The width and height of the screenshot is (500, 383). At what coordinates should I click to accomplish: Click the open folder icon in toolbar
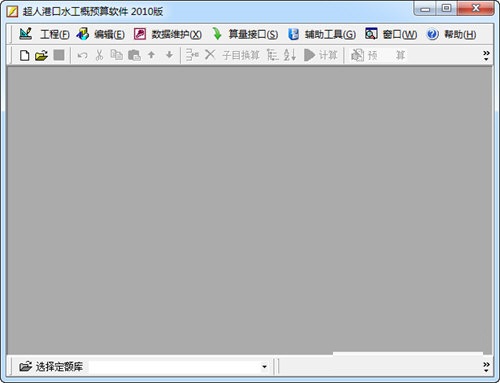click(x=41, y=55)
